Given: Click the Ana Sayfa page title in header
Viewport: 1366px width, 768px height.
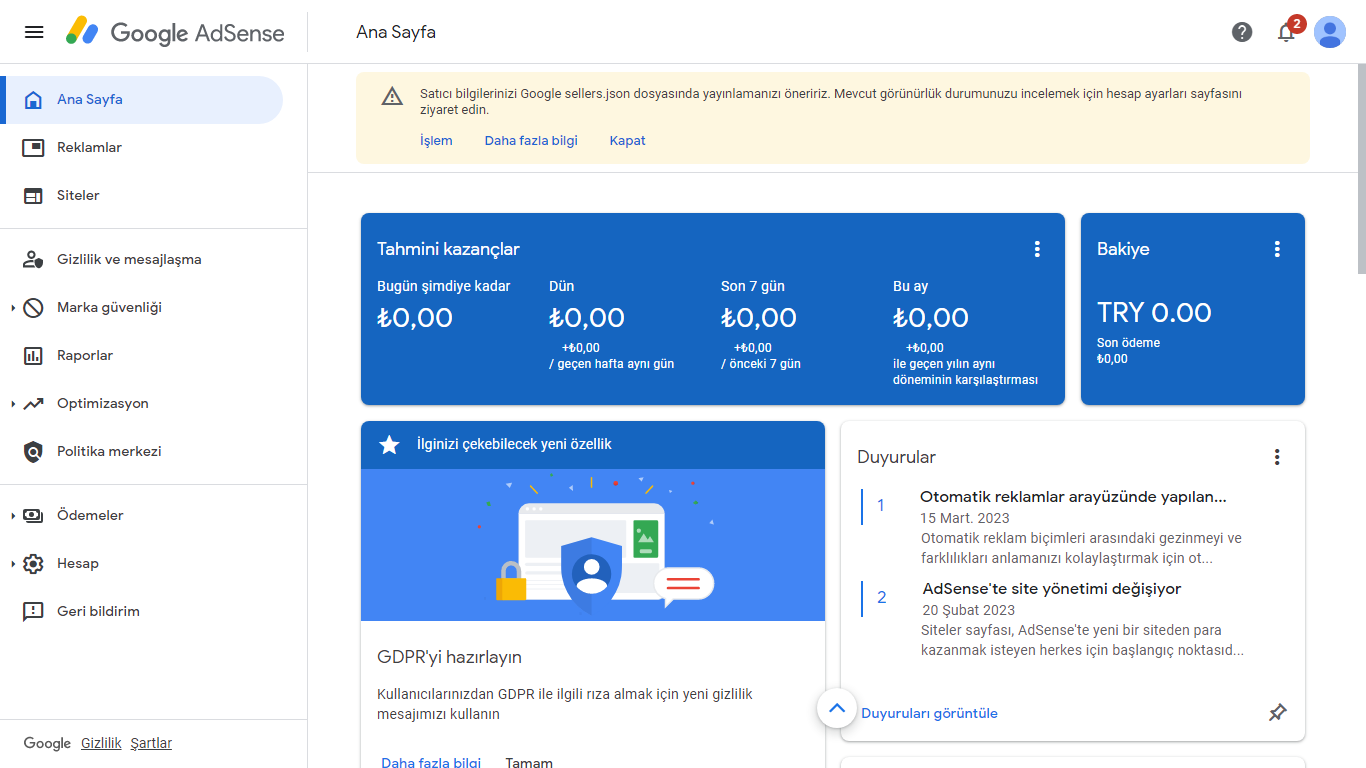Looking at the screenshot, I should click(x=396, y=32).
